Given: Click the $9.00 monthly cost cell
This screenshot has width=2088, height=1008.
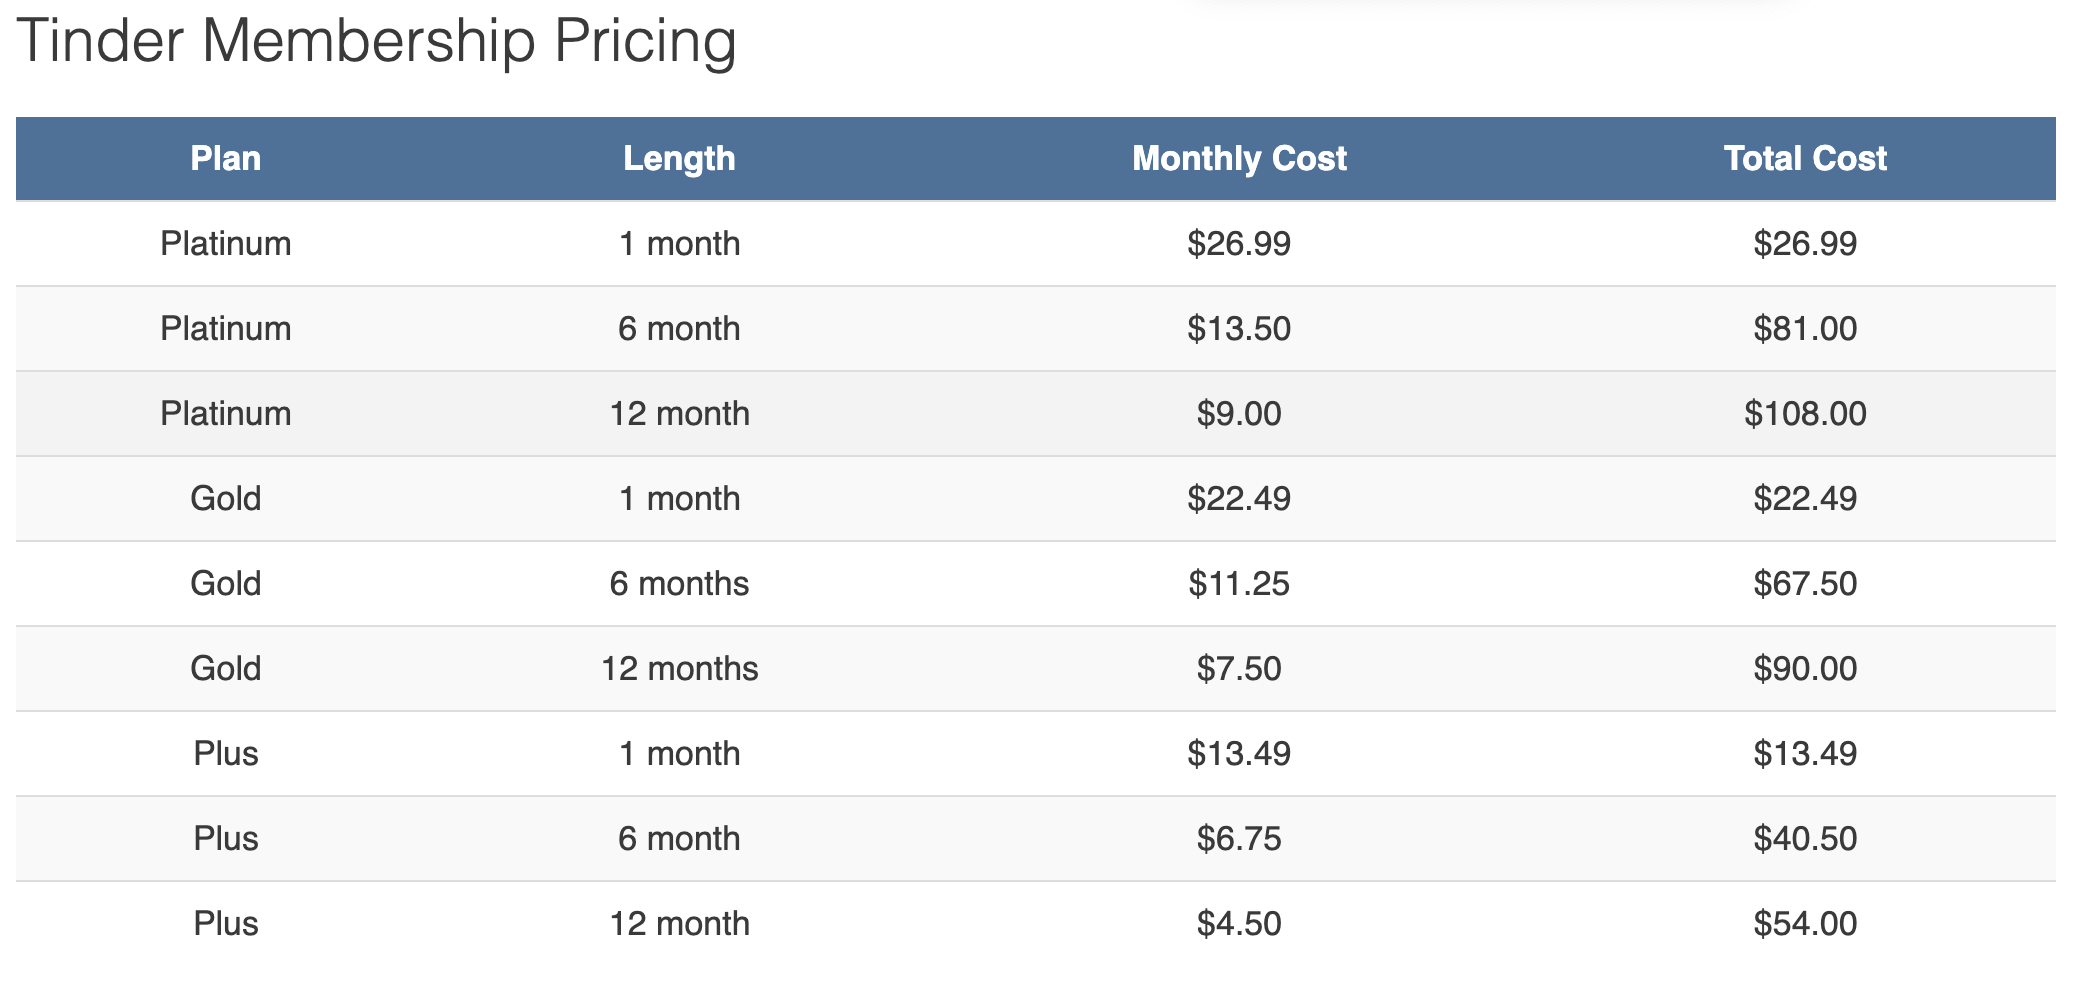Looking at the screenshot, I should pyautogui.click(x=1239, y=414).
